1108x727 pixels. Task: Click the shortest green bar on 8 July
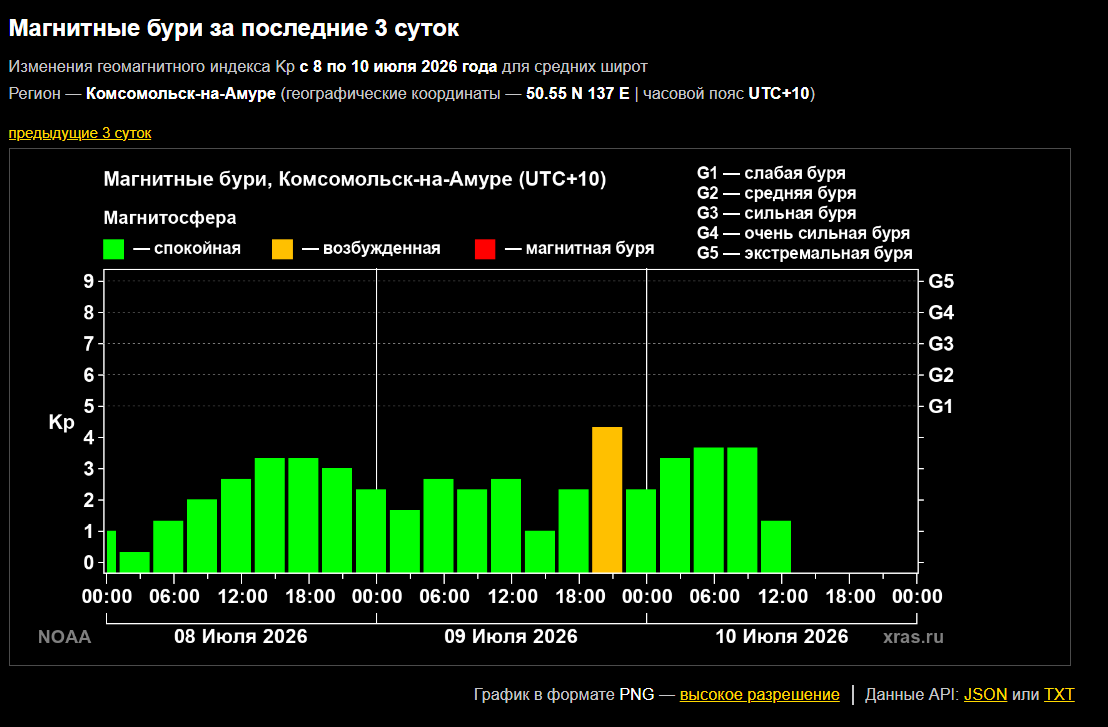coord(134,562)
